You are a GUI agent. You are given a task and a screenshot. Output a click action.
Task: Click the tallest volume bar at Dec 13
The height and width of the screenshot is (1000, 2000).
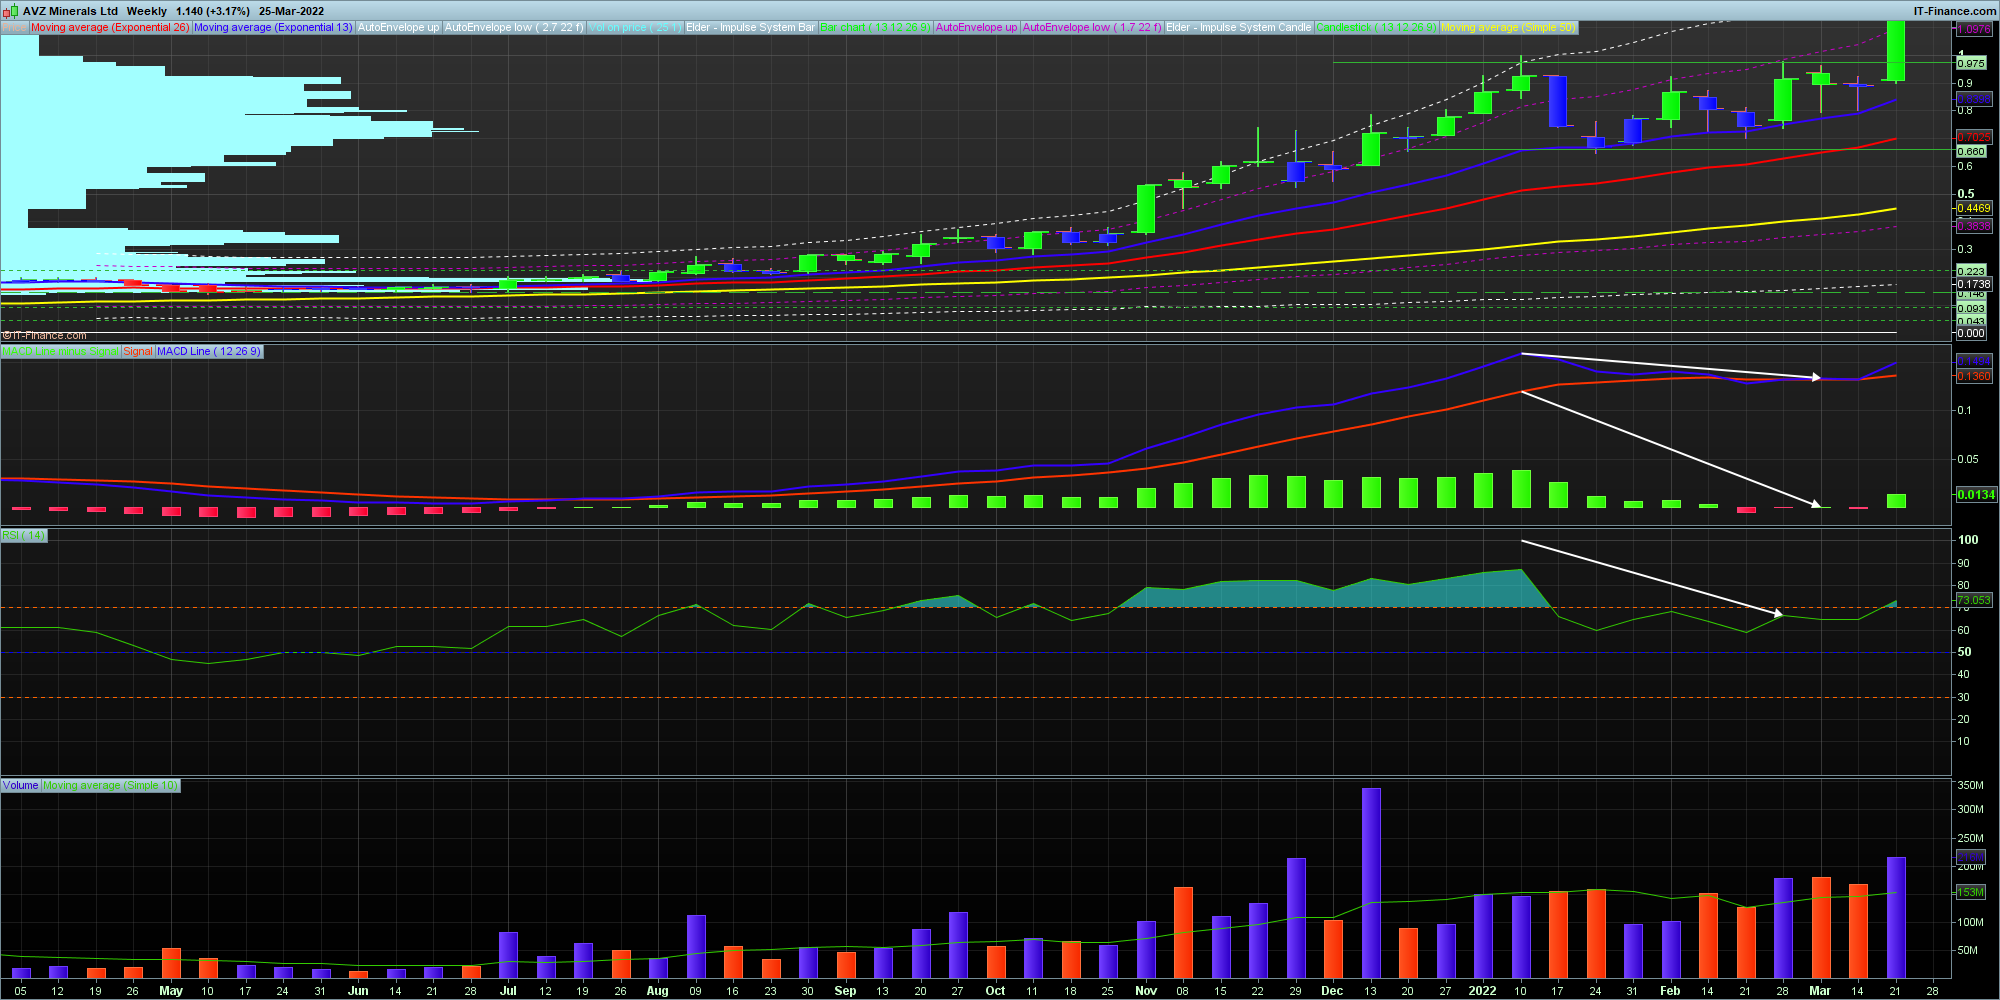click(1371, 883)
